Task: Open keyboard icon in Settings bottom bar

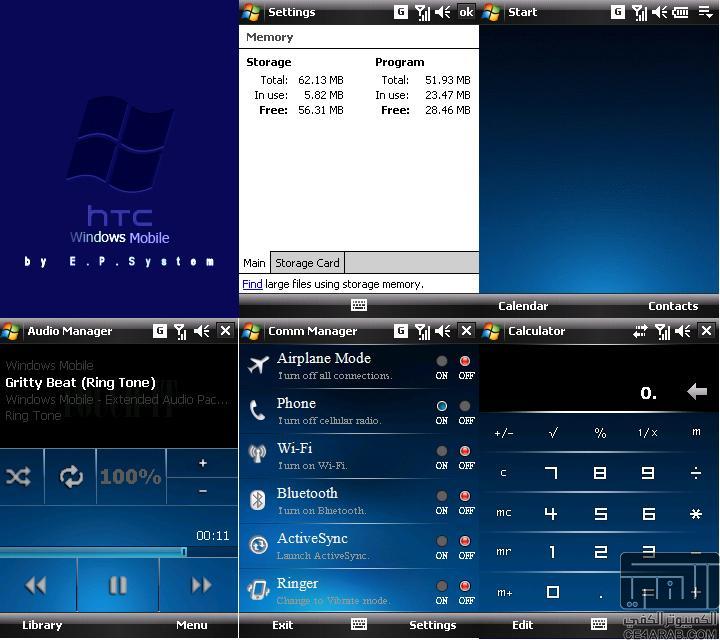Action: 359,305
